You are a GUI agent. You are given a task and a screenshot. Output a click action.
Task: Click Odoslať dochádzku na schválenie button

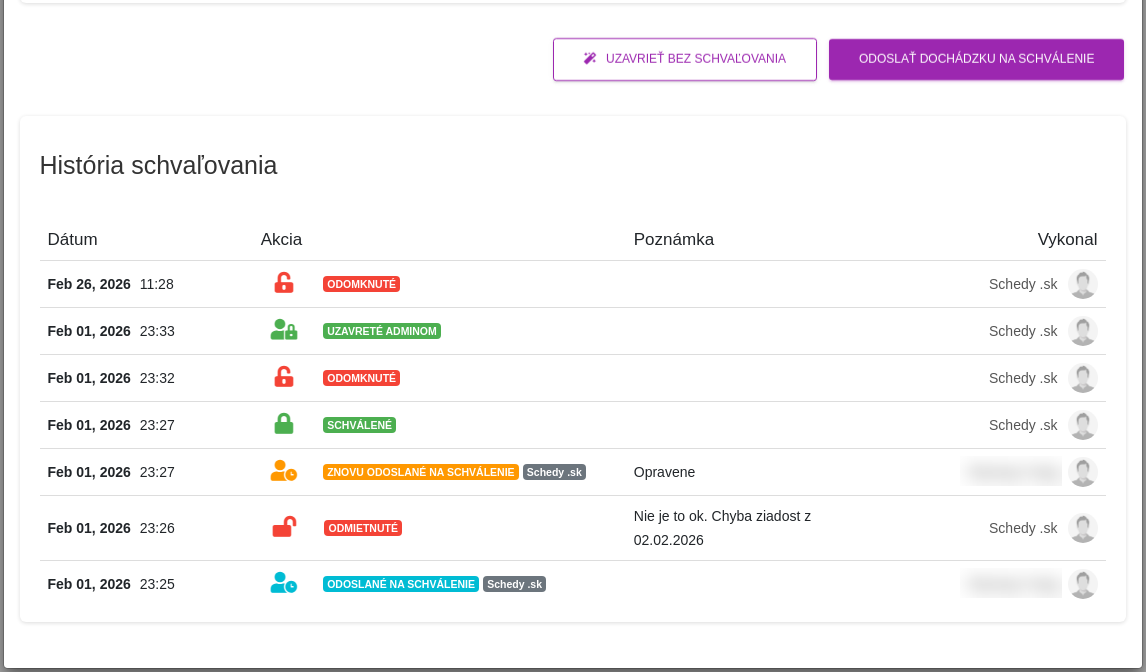click(976, 59)
